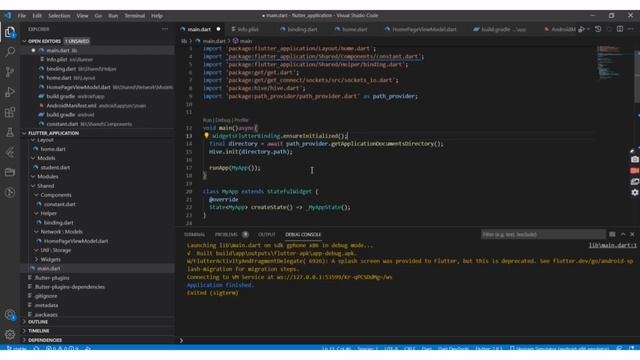Image resolution: width=640 pixels, height=360 pixels.
Task: Click the gallery icon on the right overlay
Action: (635, 182)
